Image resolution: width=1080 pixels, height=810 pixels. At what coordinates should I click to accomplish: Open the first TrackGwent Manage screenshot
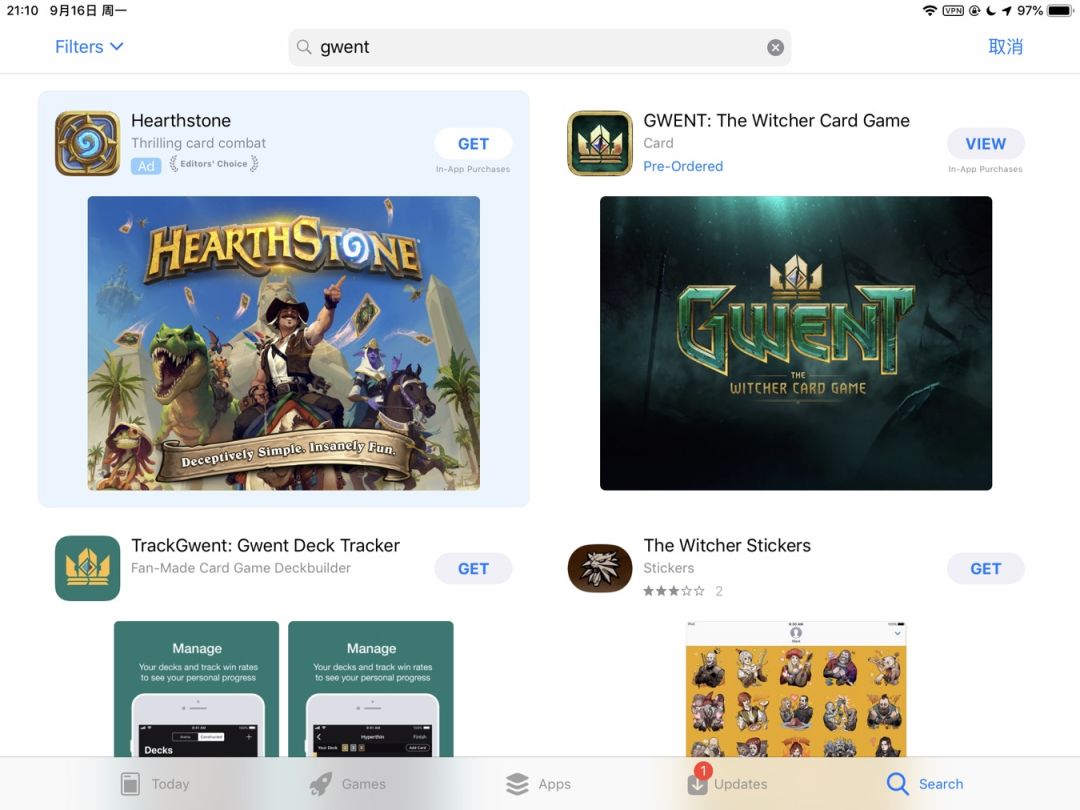point(196,689)
